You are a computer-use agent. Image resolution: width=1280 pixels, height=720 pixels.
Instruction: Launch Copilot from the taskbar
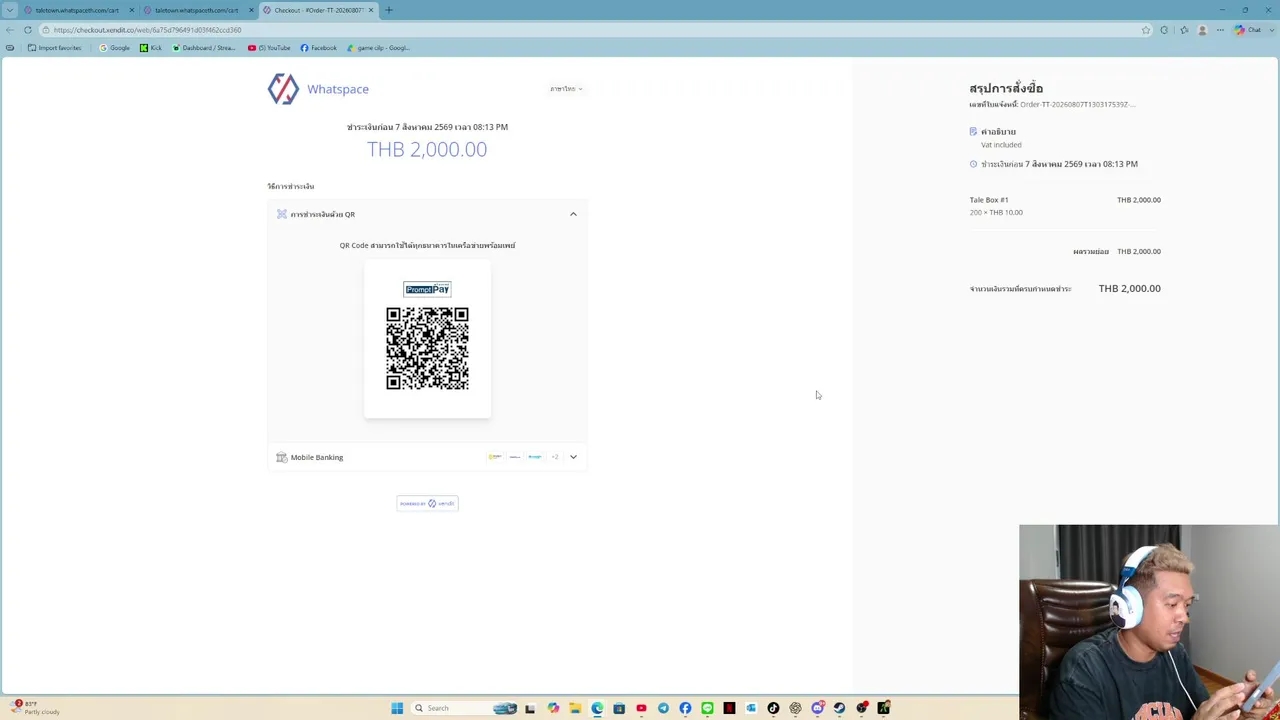point(553,708)
